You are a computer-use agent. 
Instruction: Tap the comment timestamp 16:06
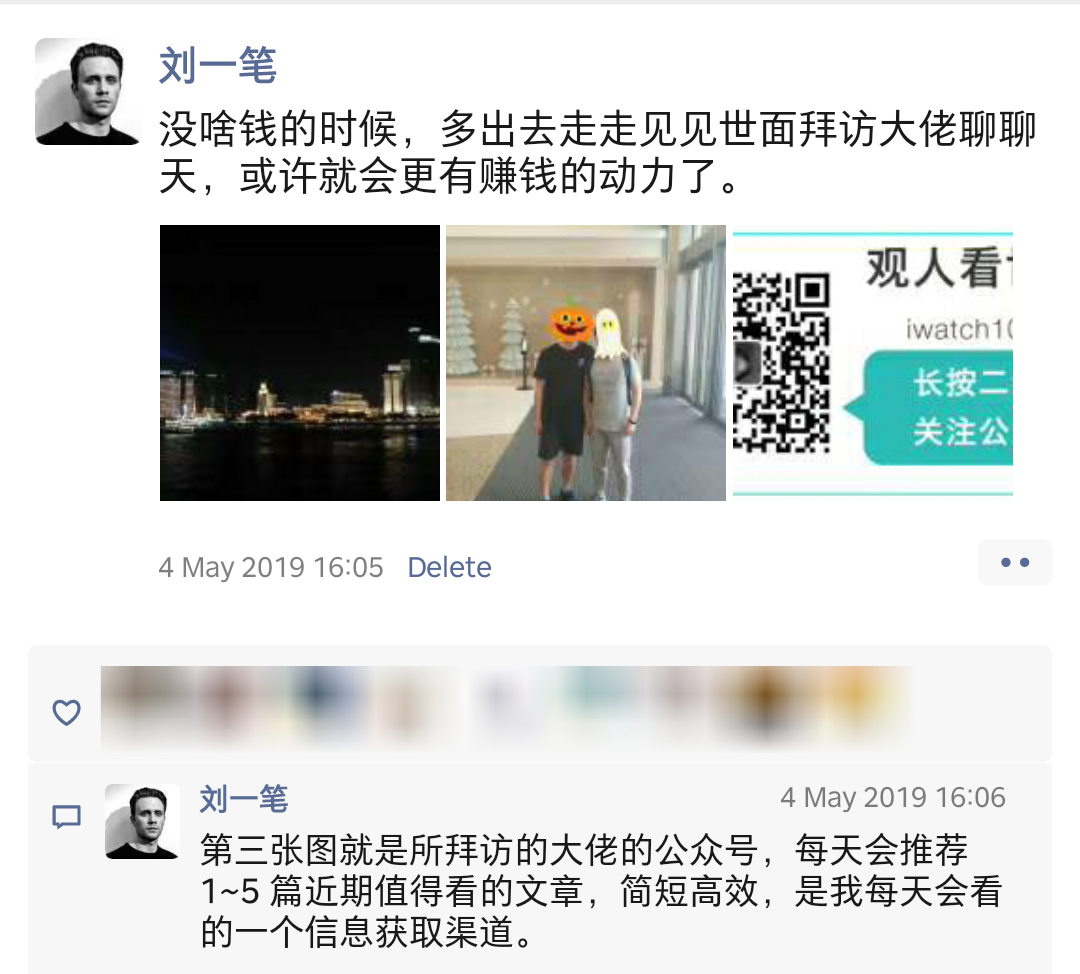coord(893,798)
